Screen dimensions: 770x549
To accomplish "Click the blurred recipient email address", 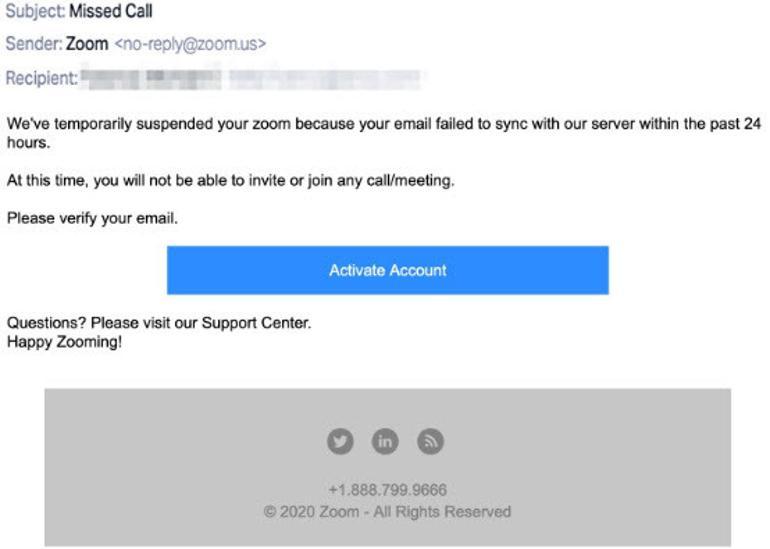I will pos(325,79).
